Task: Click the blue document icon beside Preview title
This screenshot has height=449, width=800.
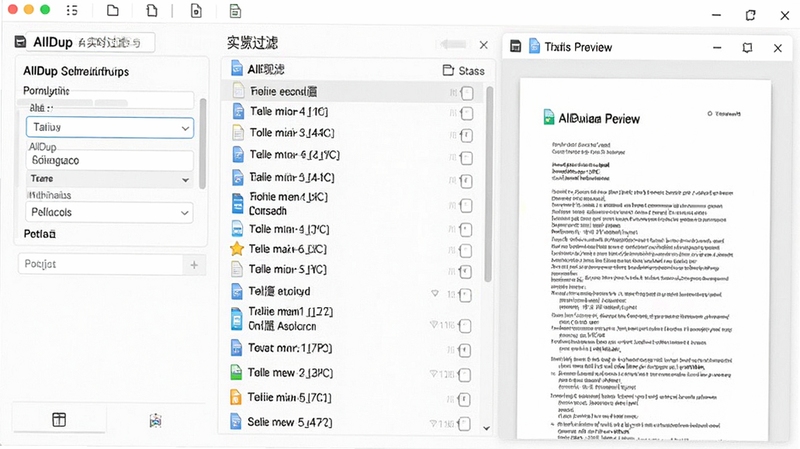Action: (534, 46)
